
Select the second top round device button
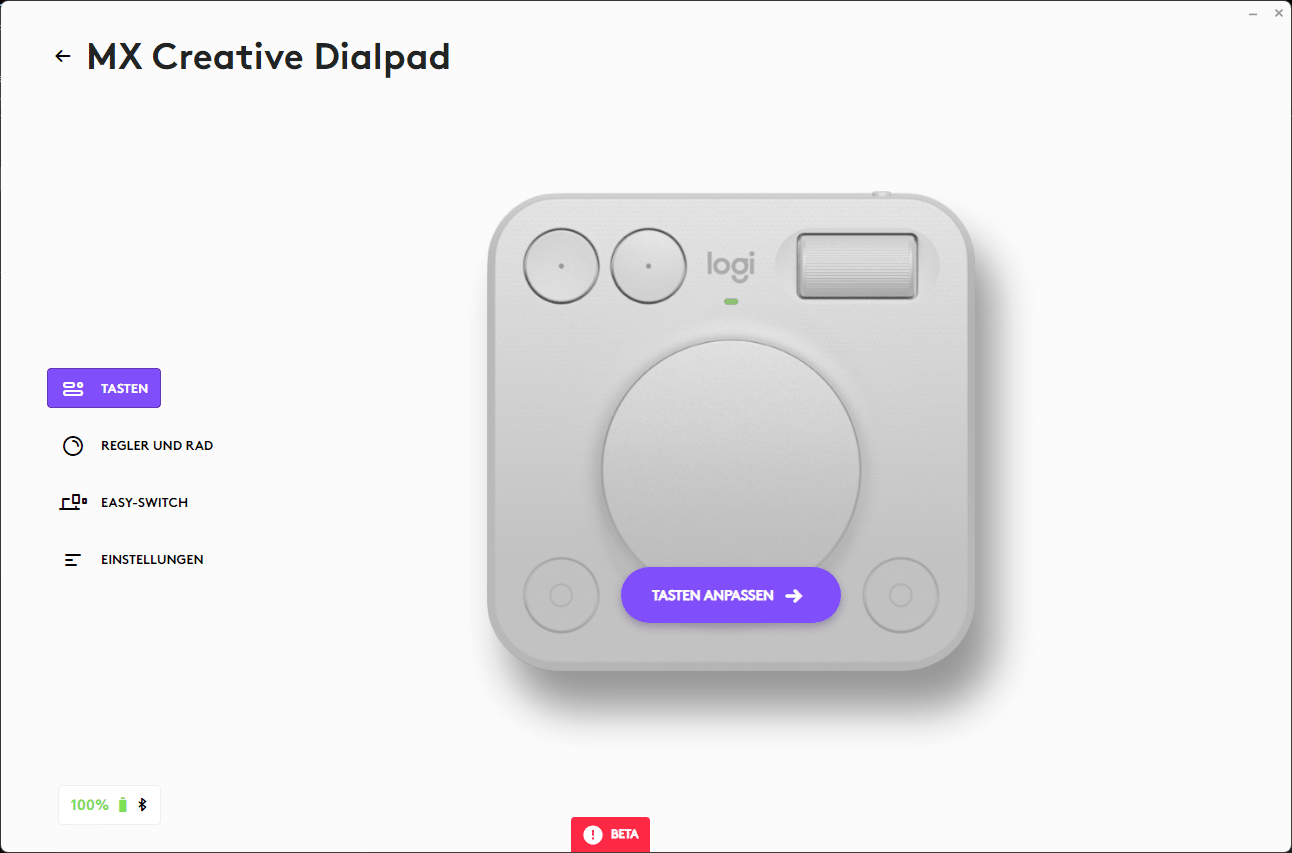point(648,266)
